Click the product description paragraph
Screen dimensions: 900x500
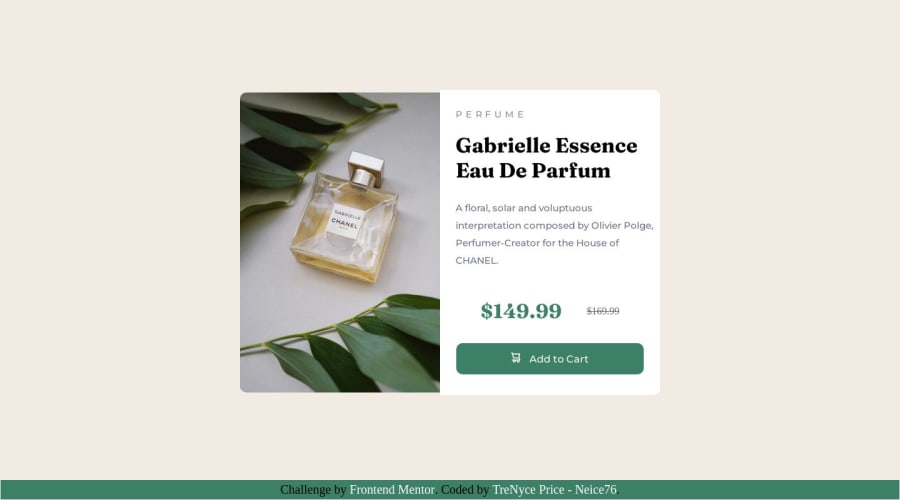point(554,234)
